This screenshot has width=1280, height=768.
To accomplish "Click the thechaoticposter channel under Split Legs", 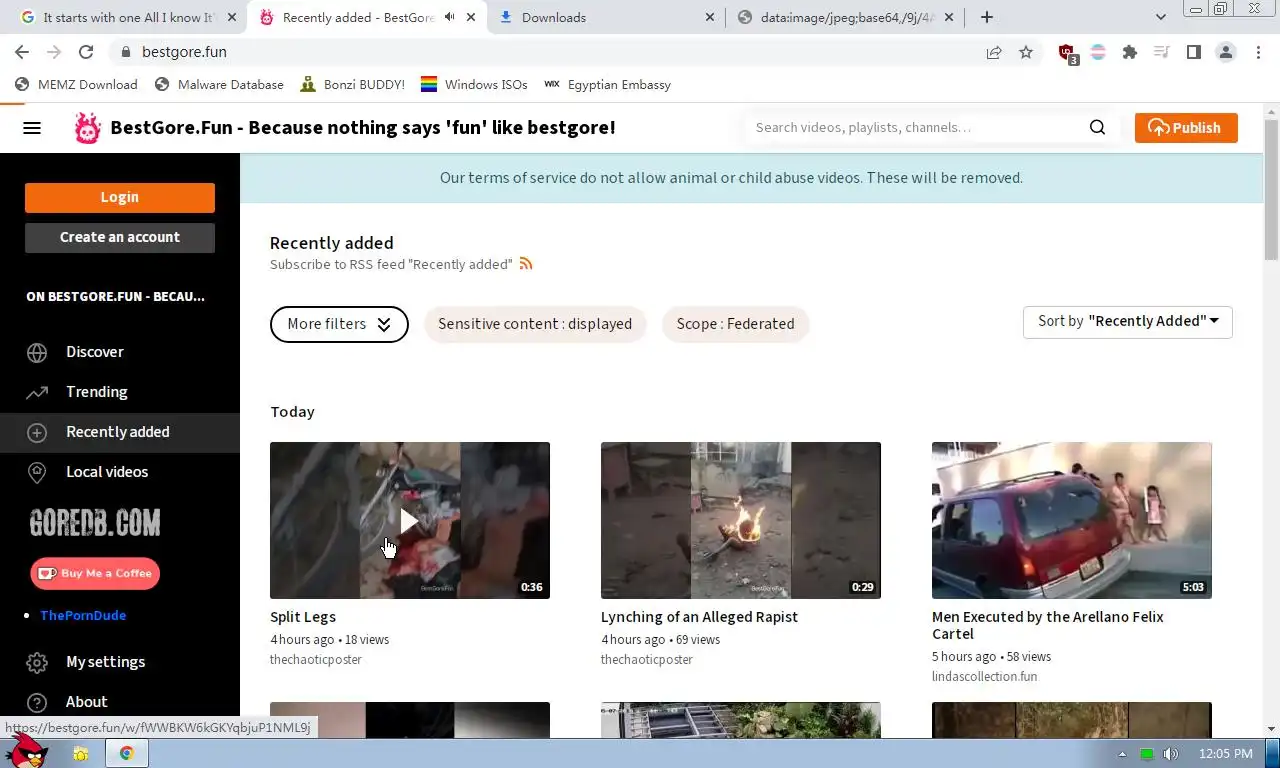I will pos(316,660).
